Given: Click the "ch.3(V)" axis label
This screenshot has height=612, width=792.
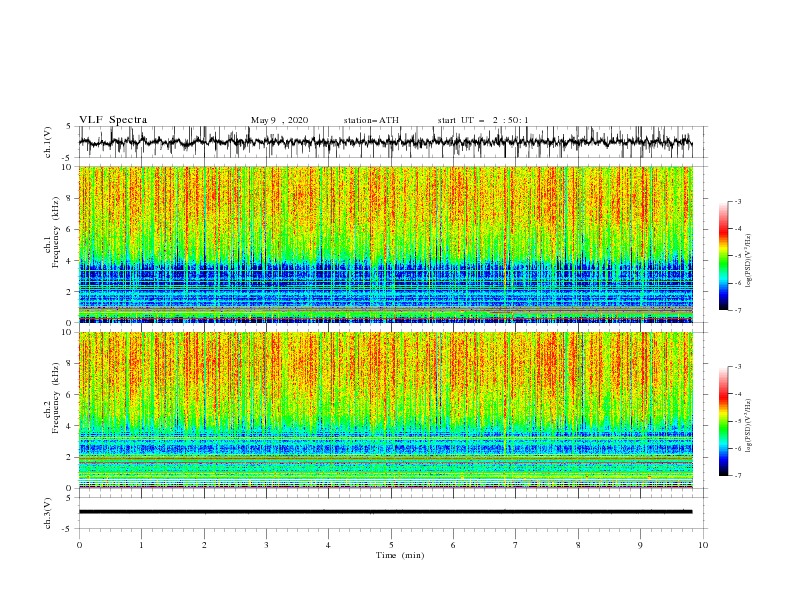Looking at the screenshot, I should [48, 513].
